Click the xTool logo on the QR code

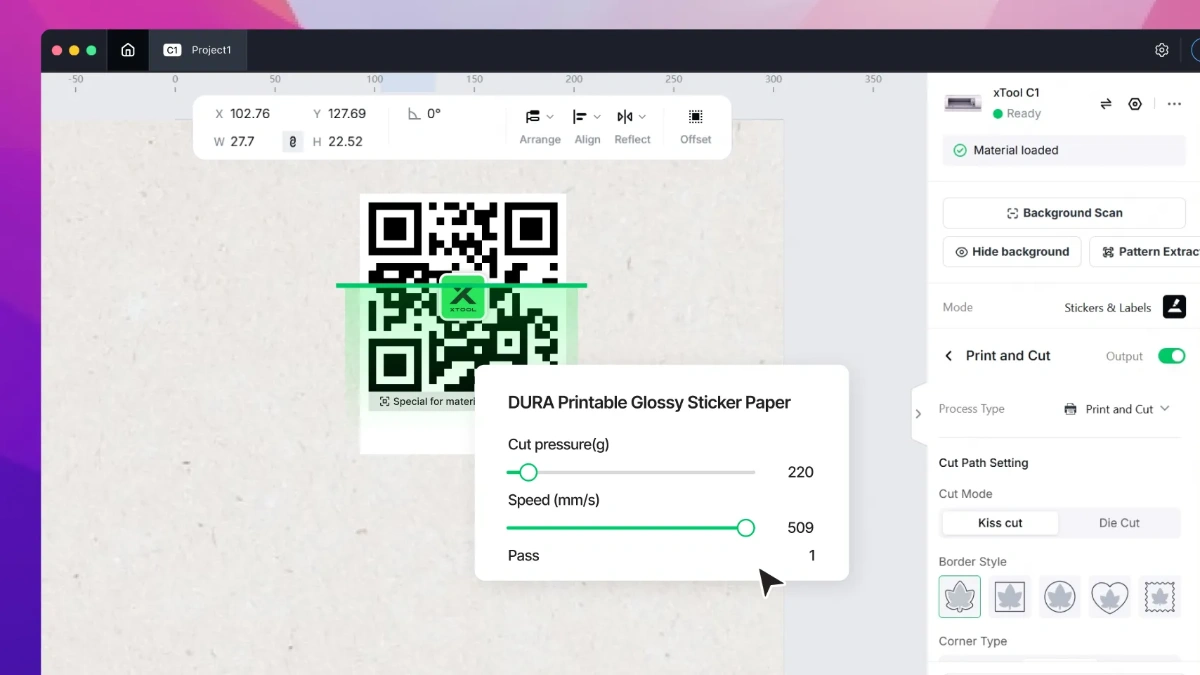pyautogui.click(x=462, y=297)
